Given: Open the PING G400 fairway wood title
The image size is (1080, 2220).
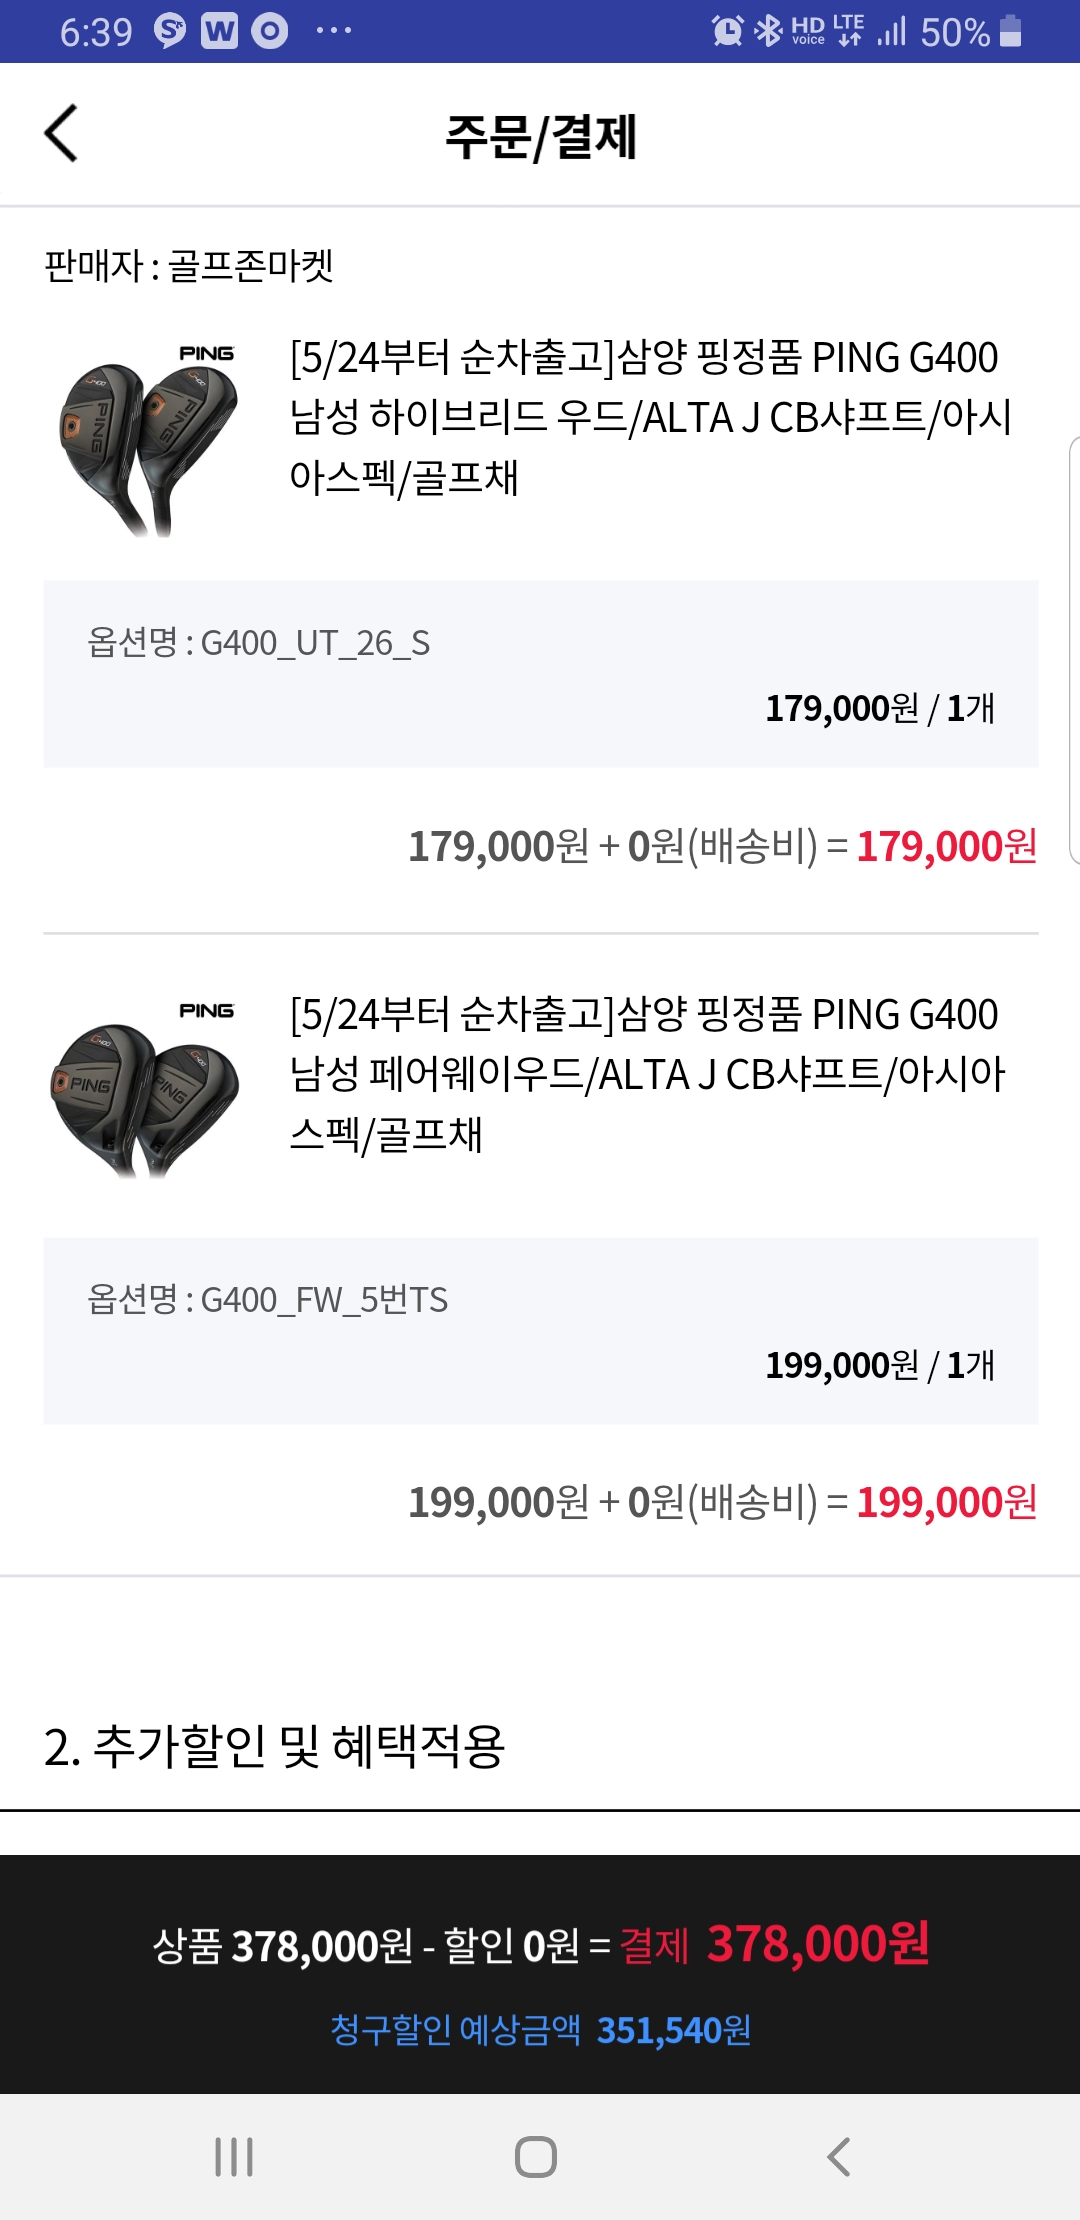Looking at the screenshot, I should [x=646, y=1074].
